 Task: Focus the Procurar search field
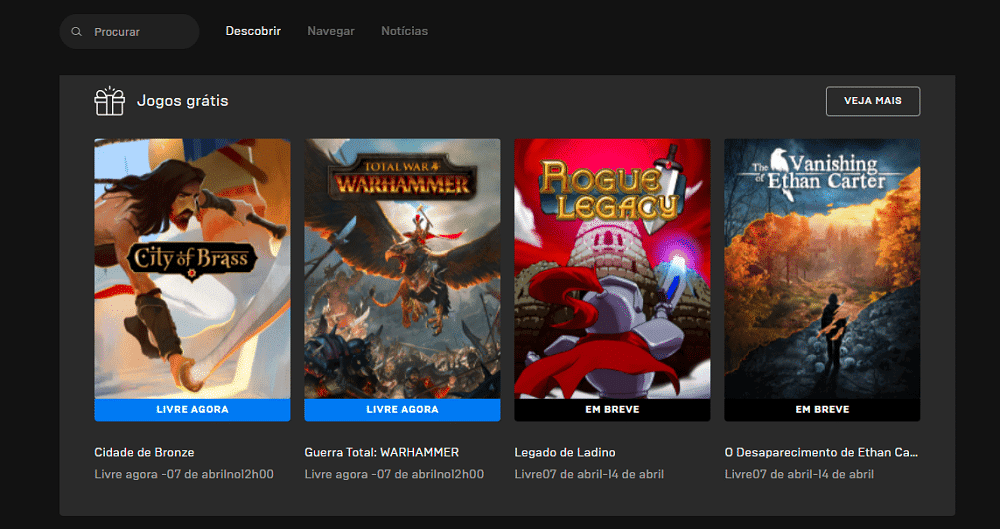coord(129,31)
